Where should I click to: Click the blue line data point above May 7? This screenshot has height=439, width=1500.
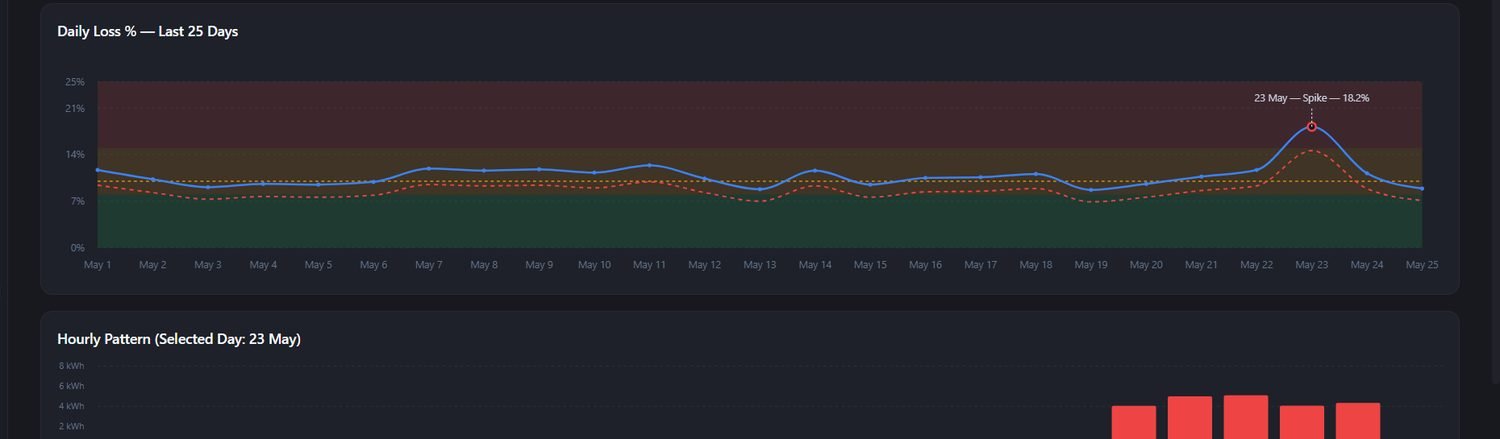[x=428, y=168]
